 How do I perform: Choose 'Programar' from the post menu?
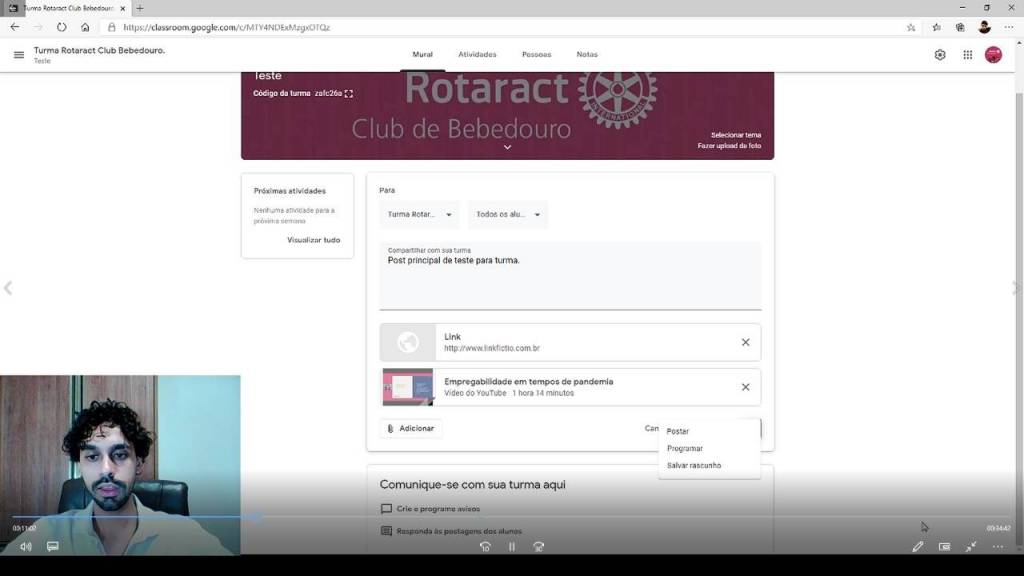[685, 449]
